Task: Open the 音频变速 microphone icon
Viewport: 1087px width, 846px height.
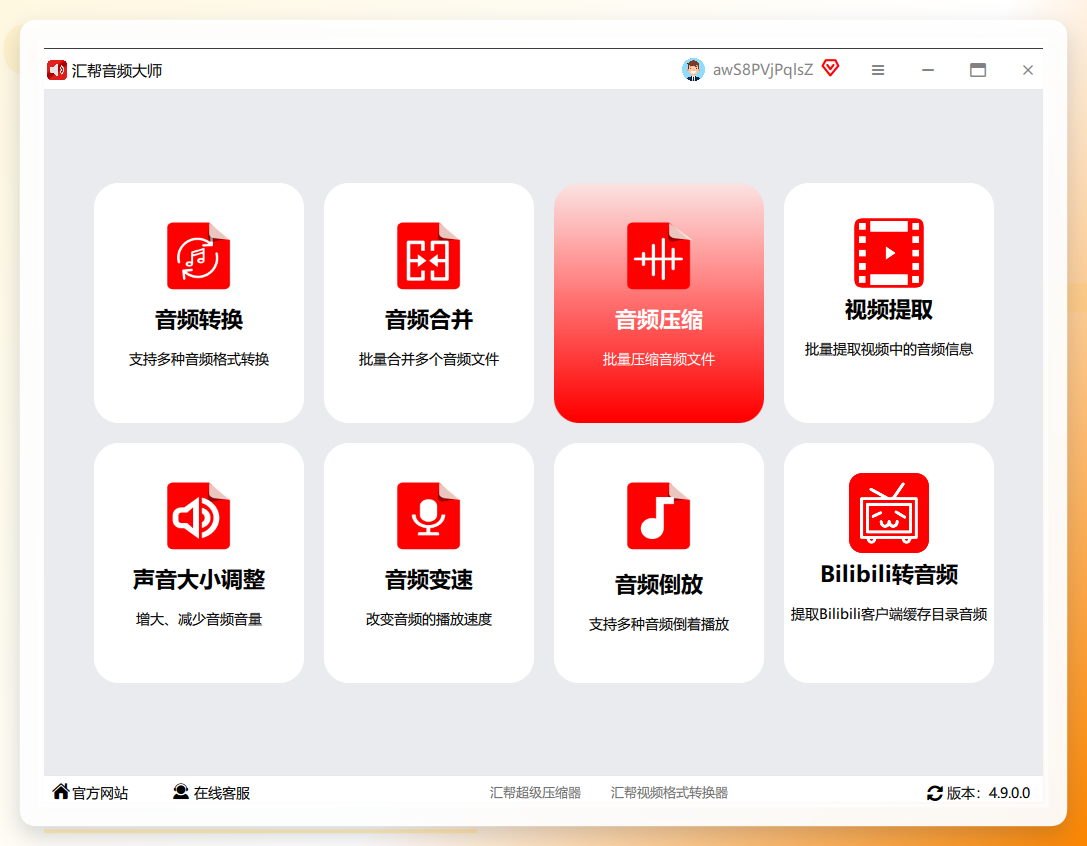Action: coord(428,516)
